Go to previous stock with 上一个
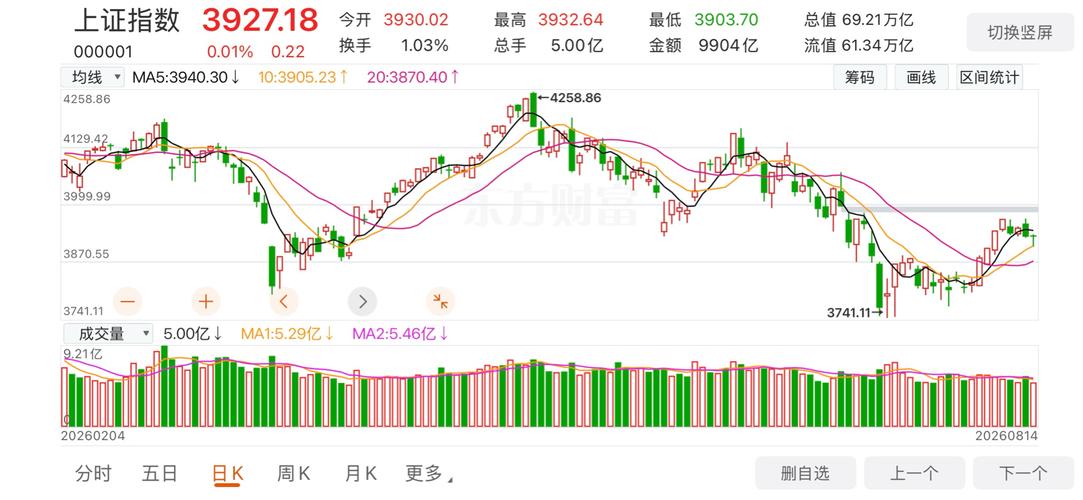Screen dimensions: 1083x500 pos(914,473)
